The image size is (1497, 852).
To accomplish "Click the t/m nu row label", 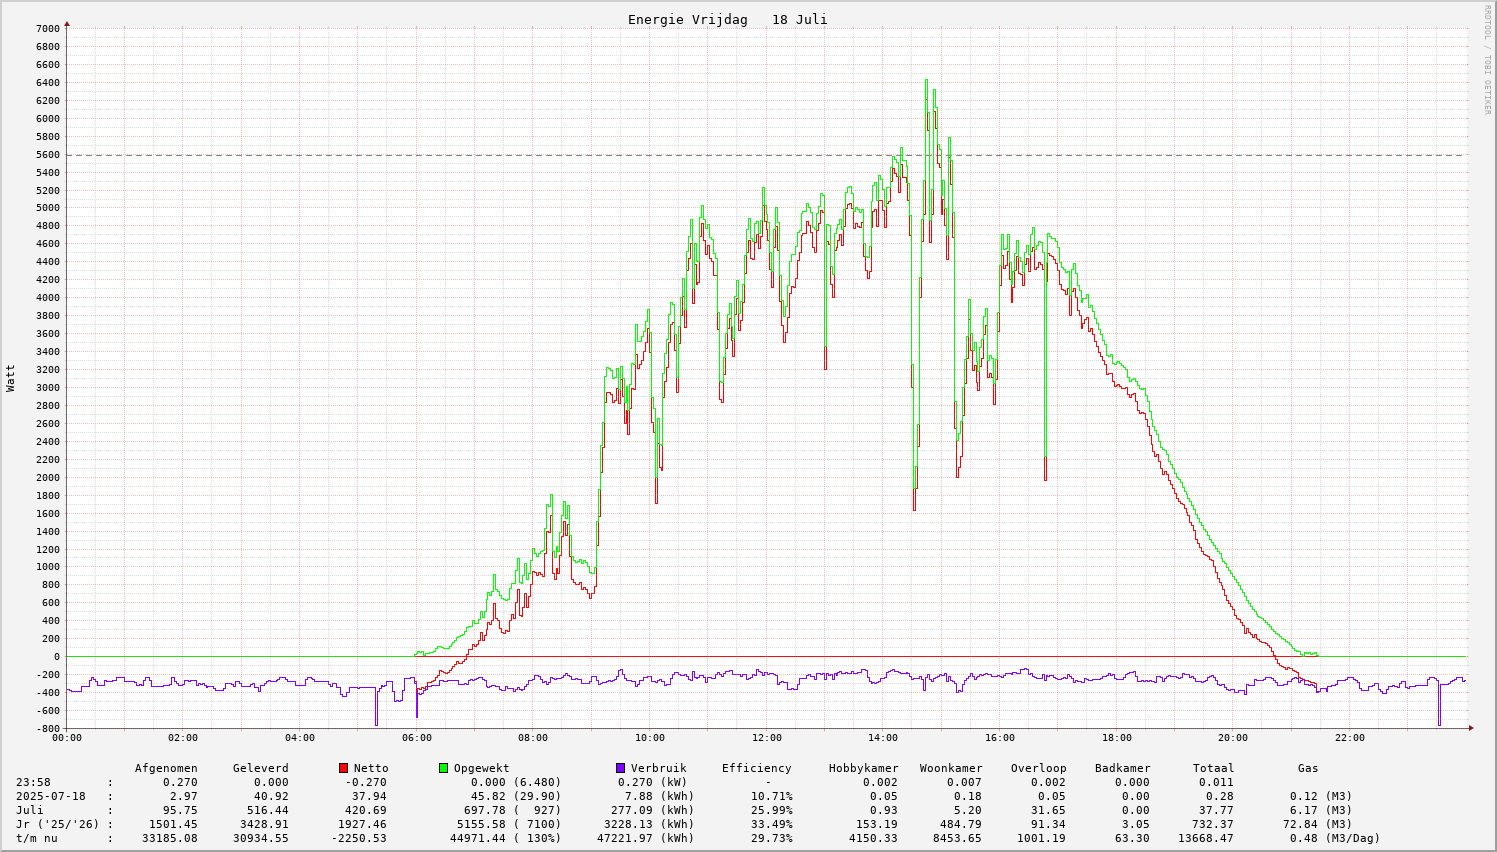I will pyautogui.click(x=37, y=838).
